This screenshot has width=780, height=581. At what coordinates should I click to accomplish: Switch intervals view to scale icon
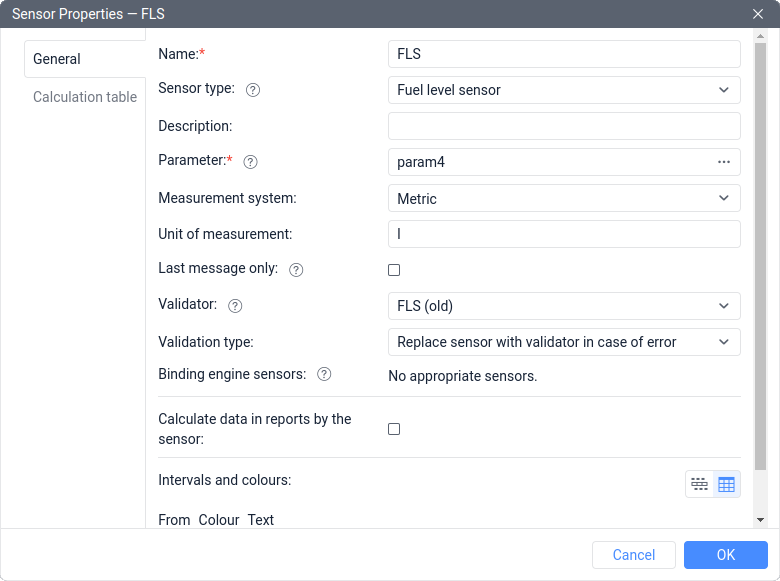coord(700,485)
